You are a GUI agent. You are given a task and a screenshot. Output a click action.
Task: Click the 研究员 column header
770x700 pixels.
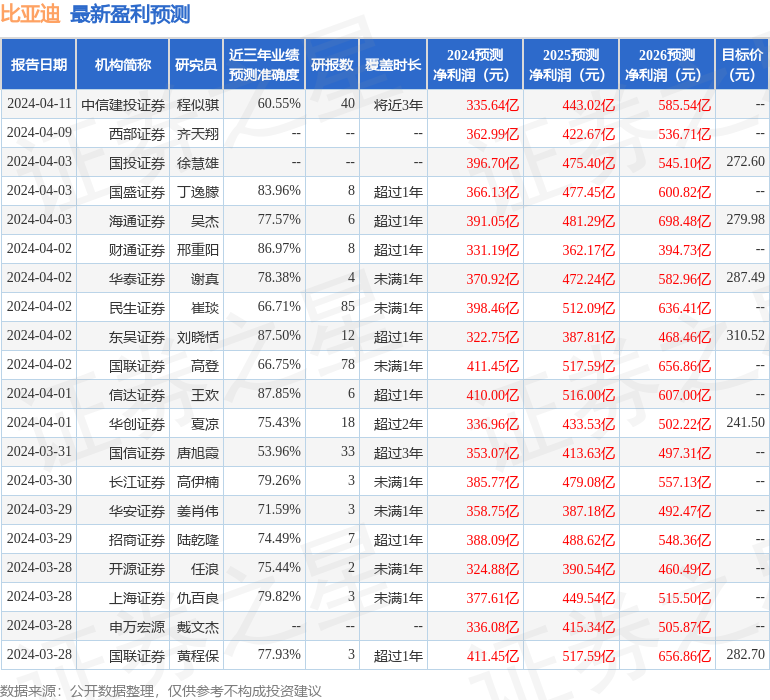tap(196, 64)
